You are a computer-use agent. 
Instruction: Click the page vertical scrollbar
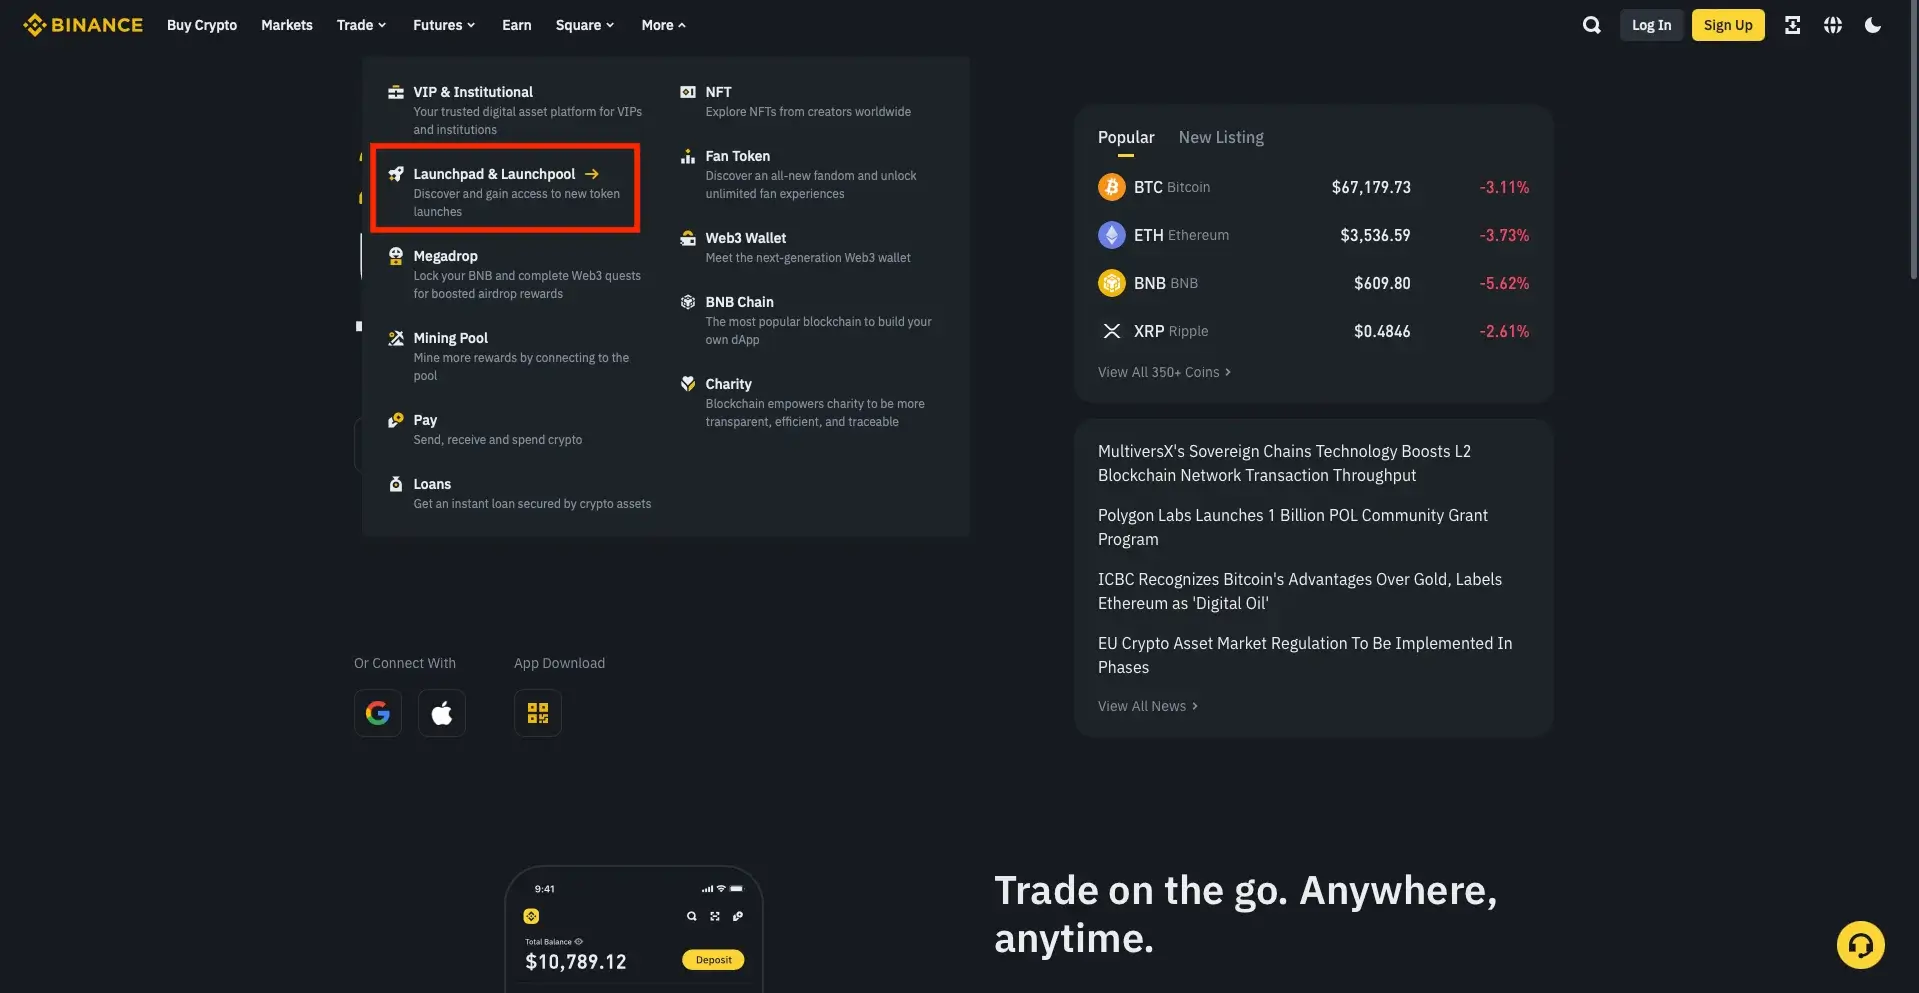(1913, 140)
